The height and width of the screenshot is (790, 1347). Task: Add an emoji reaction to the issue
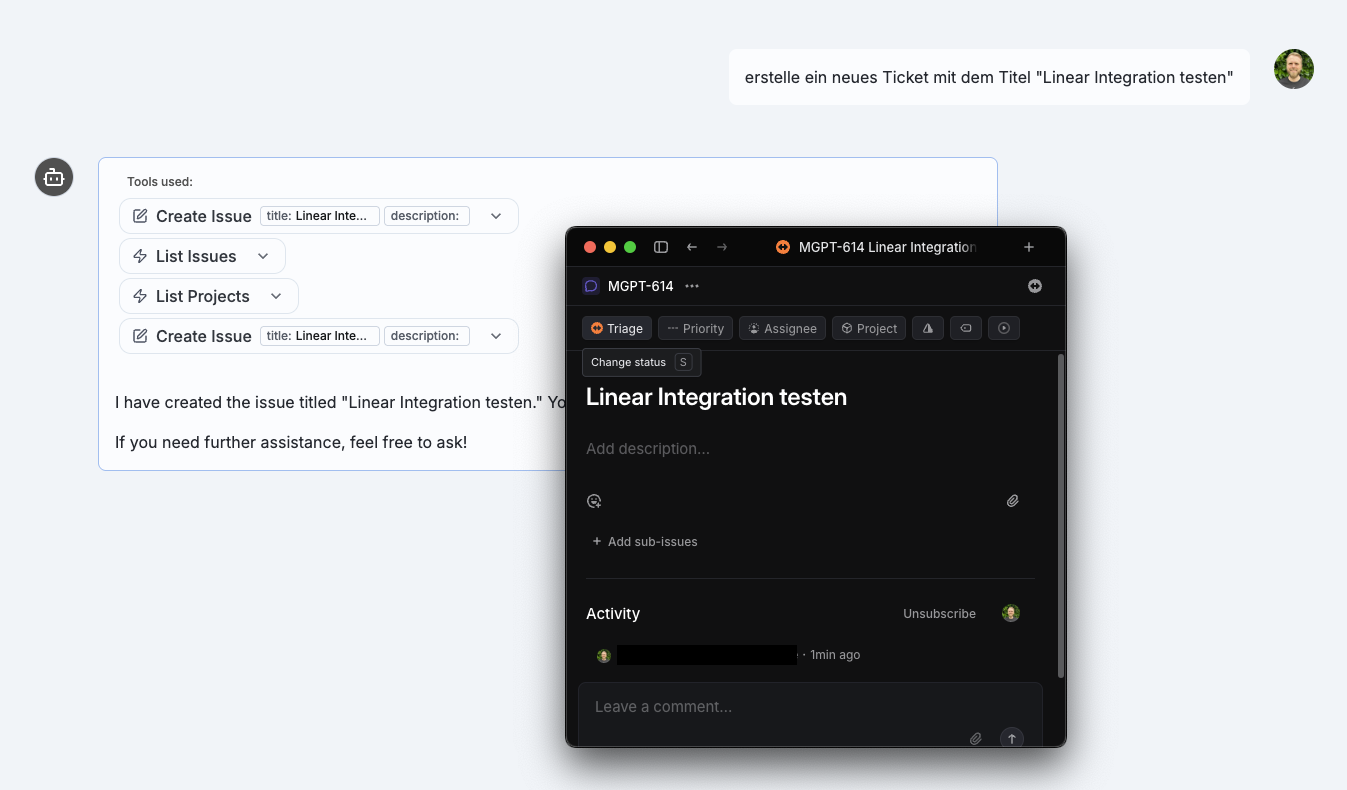click(594, 501)
